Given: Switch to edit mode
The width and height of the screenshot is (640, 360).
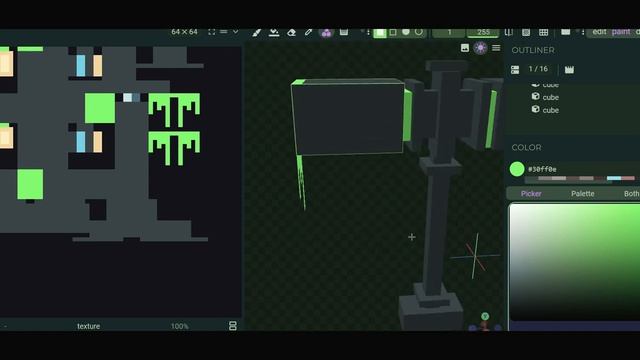Looking at the screenshot, I should click(599, 32).
